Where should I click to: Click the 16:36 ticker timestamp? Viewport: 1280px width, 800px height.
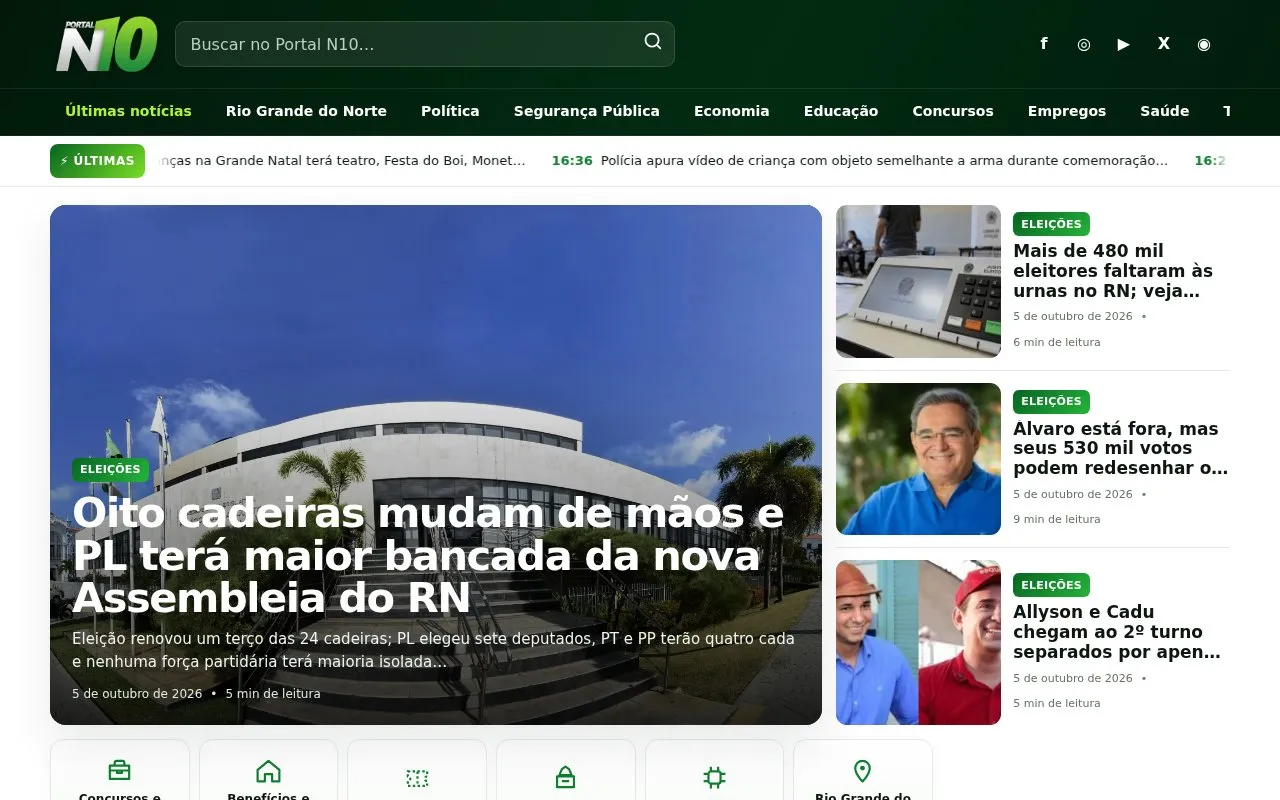pos(572,161)
